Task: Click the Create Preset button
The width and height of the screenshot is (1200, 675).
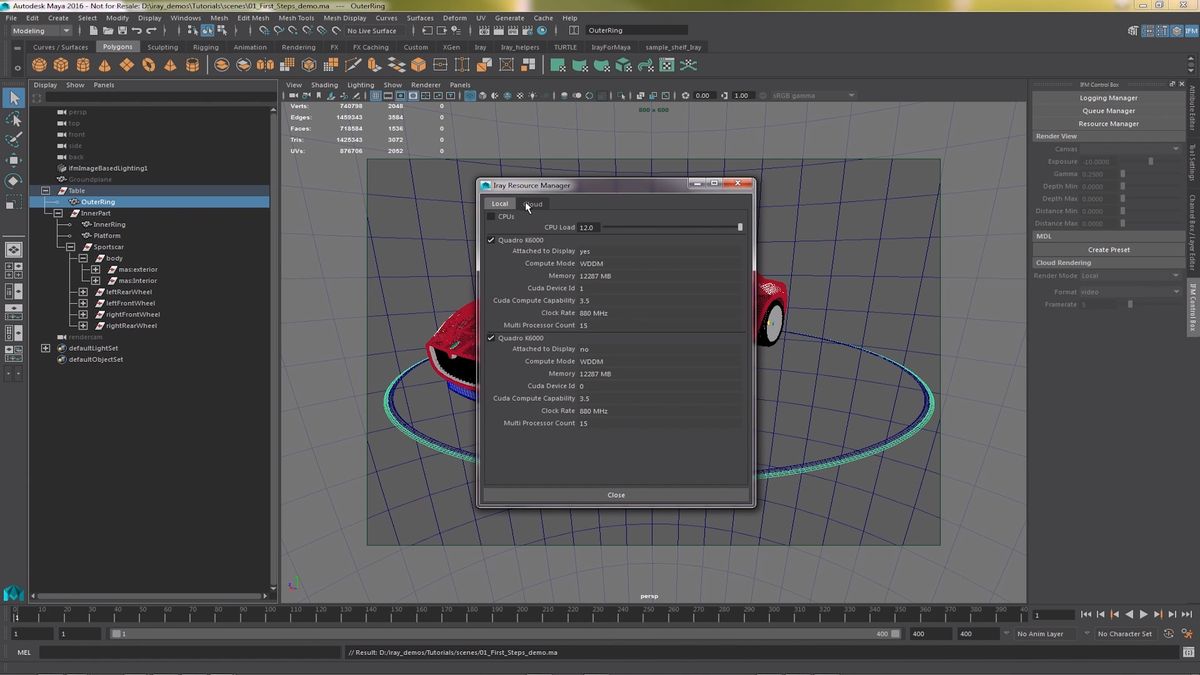Action: (x=1108, y=250)
